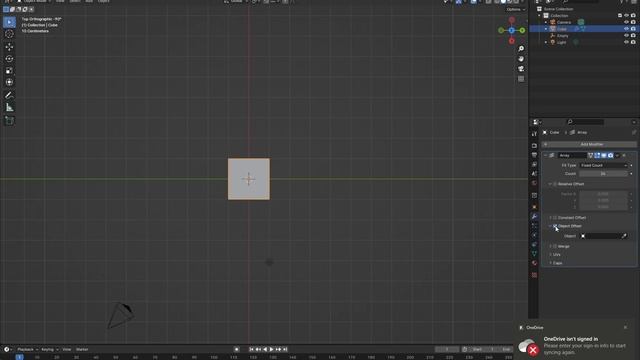Open the Material properties tab
Image resolution: width=640 pixels, height=360 pixels.
coord(534,263)
